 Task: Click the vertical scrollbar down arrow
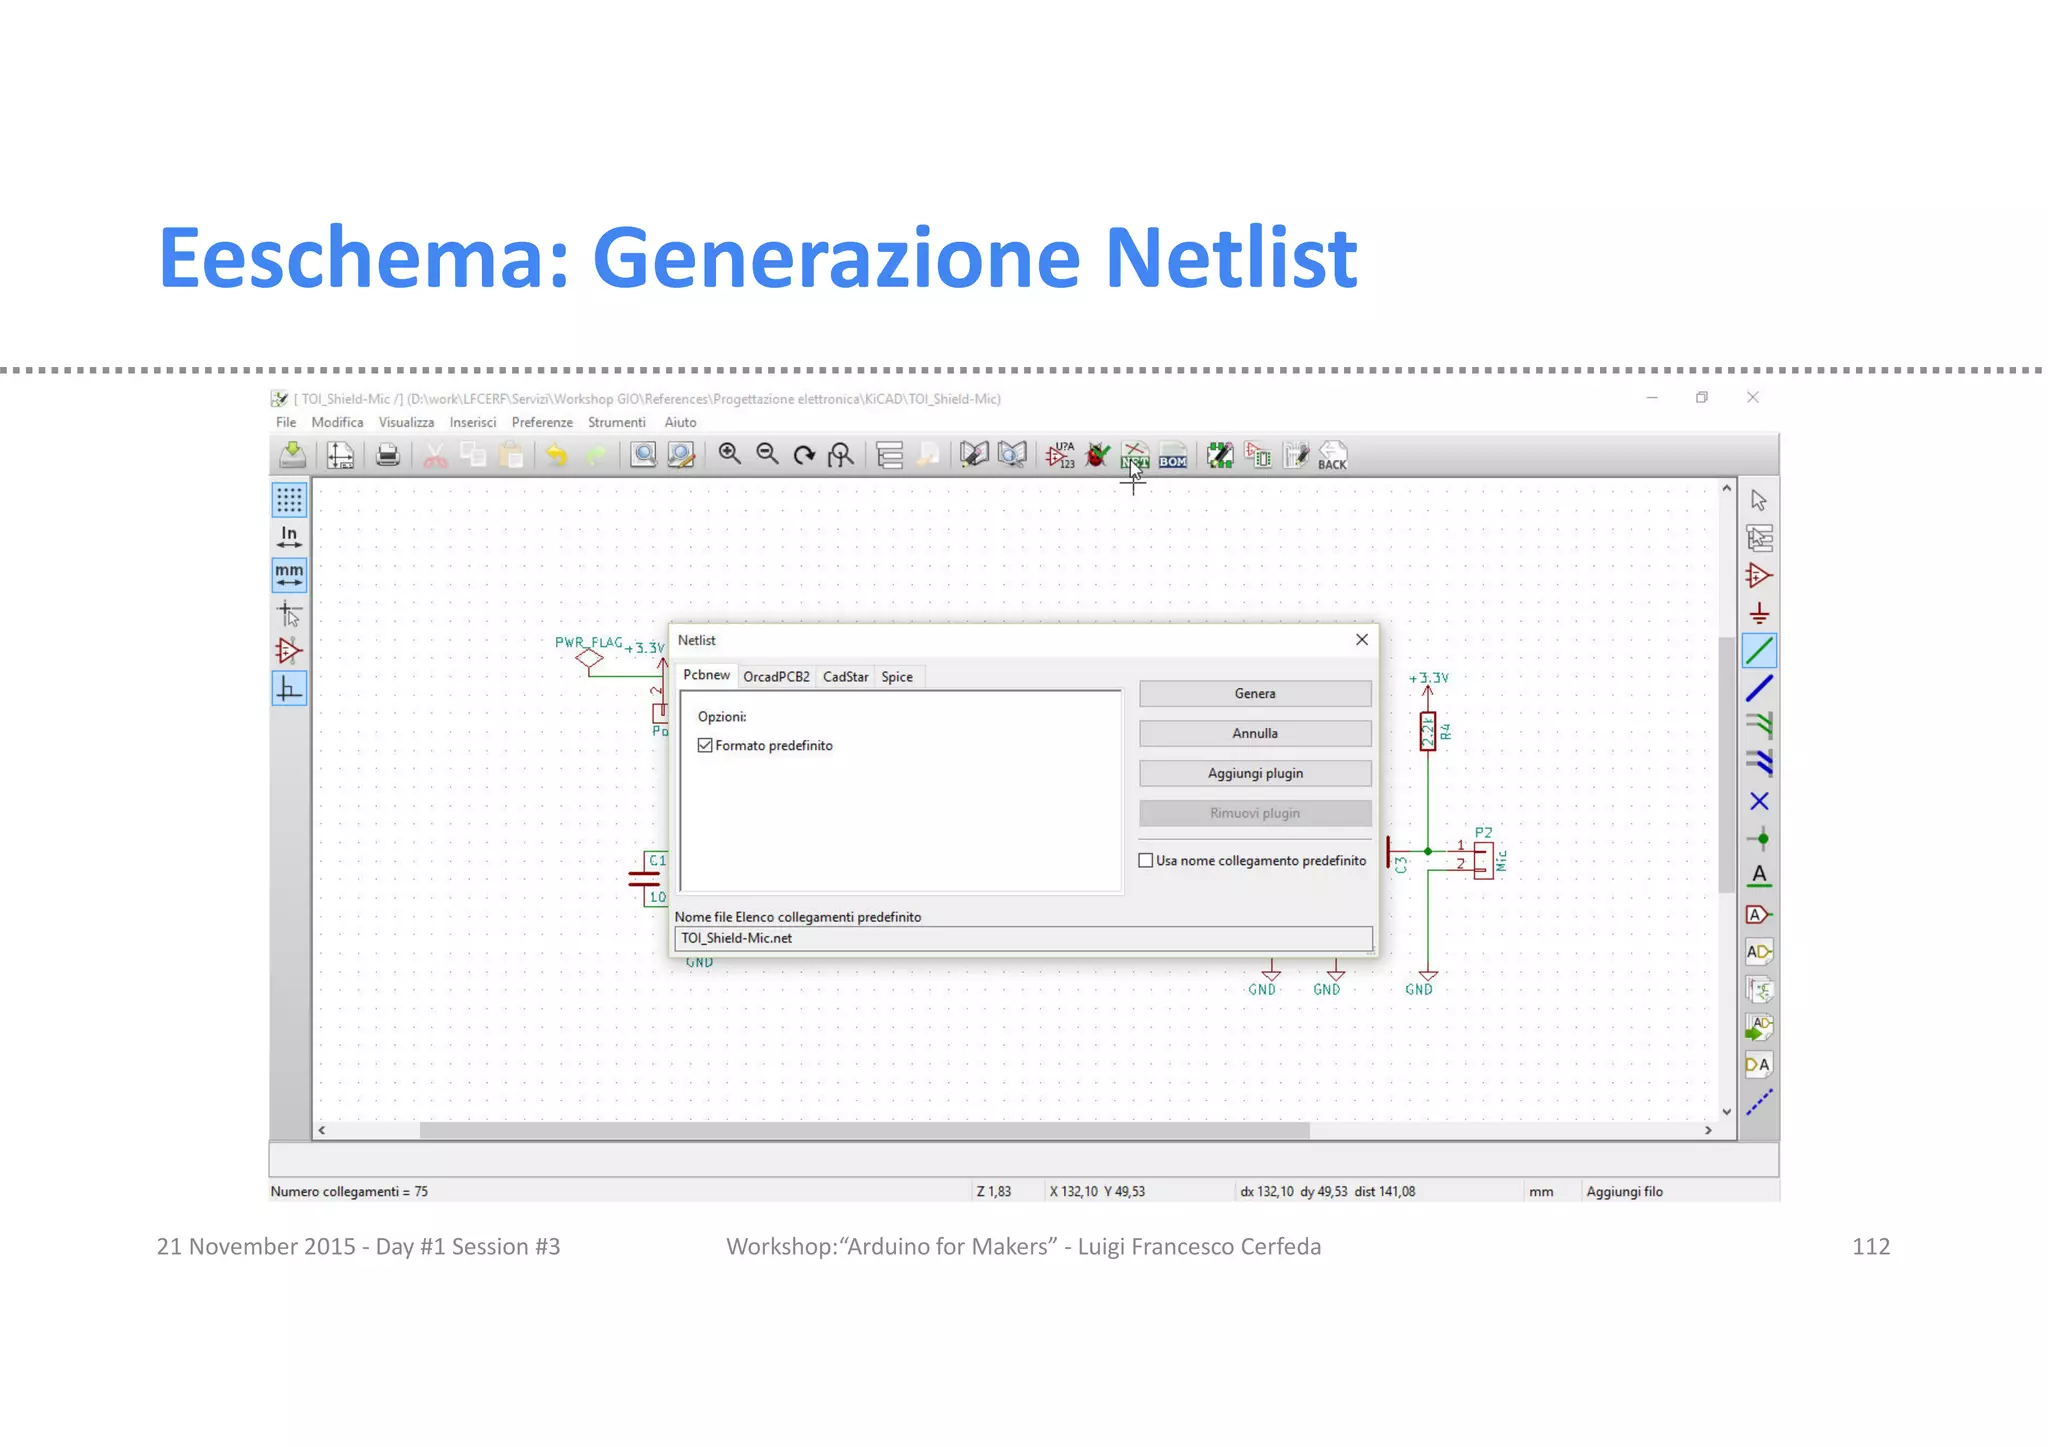(1727, 1112)
